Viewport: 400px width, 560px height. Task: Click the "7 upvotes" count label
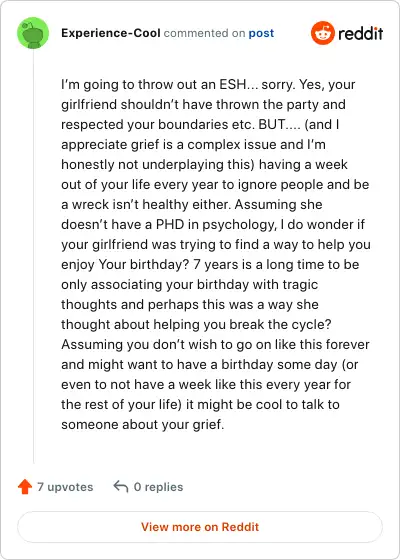click(x=65, y=487)
